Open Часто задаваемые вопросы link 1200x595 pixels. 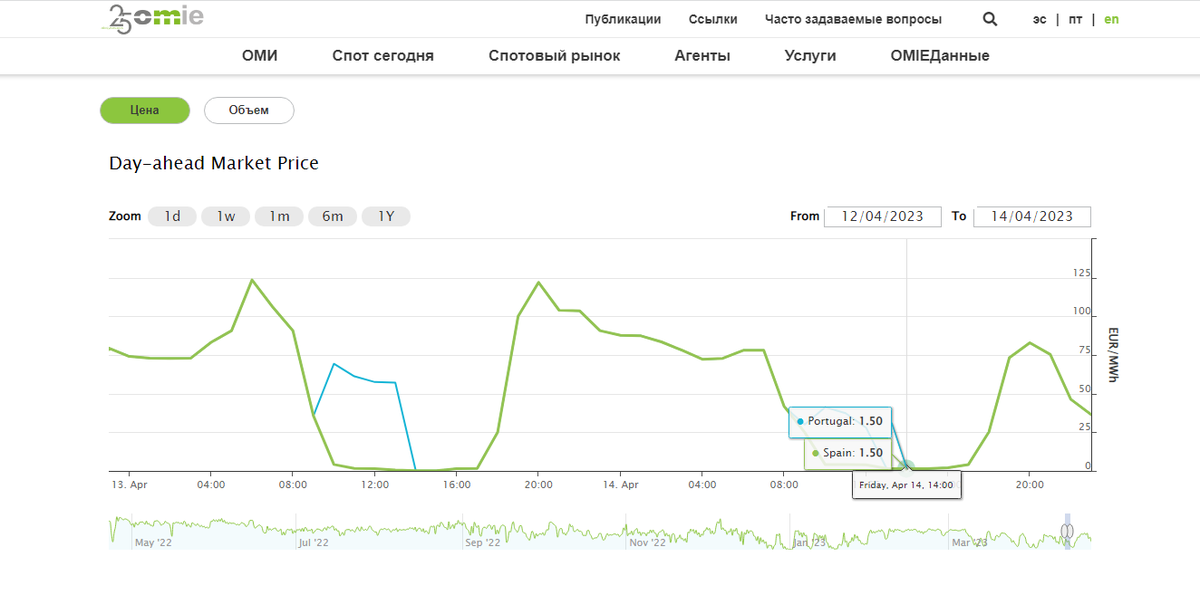click(x=853, y=19)
